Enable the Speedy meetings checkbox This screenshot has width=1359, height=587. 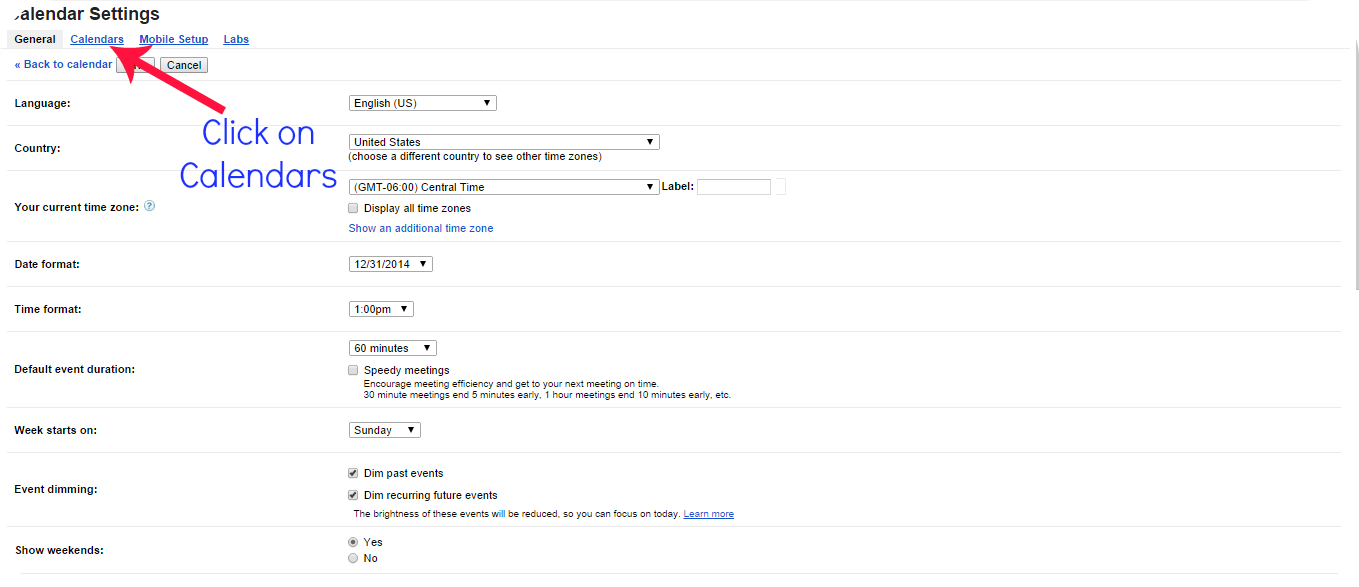point(353,370)
